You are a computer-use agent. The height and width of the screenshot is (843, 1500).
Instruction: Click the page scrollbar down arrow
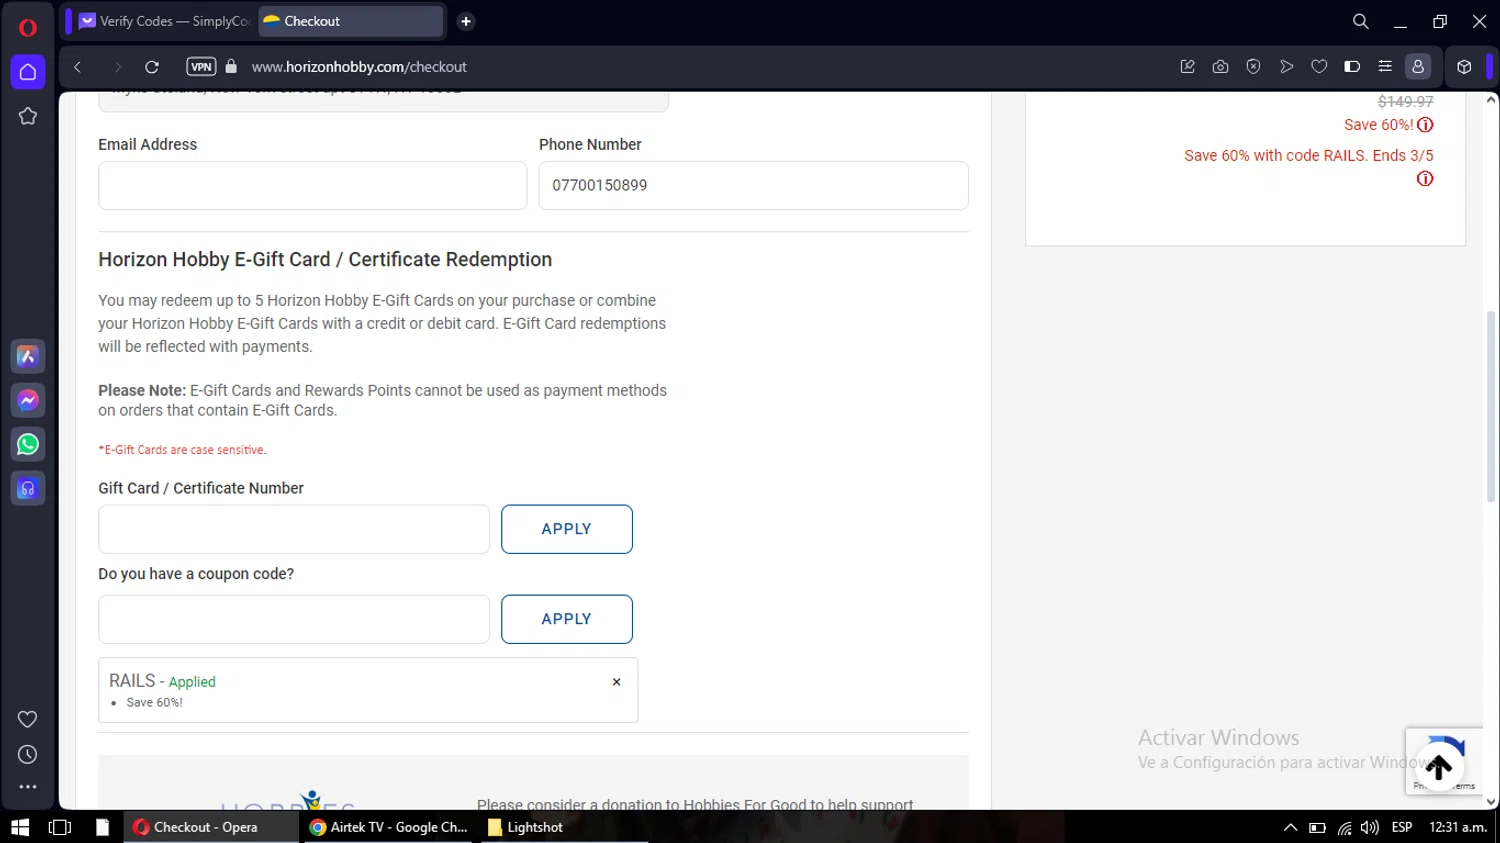1491,801
